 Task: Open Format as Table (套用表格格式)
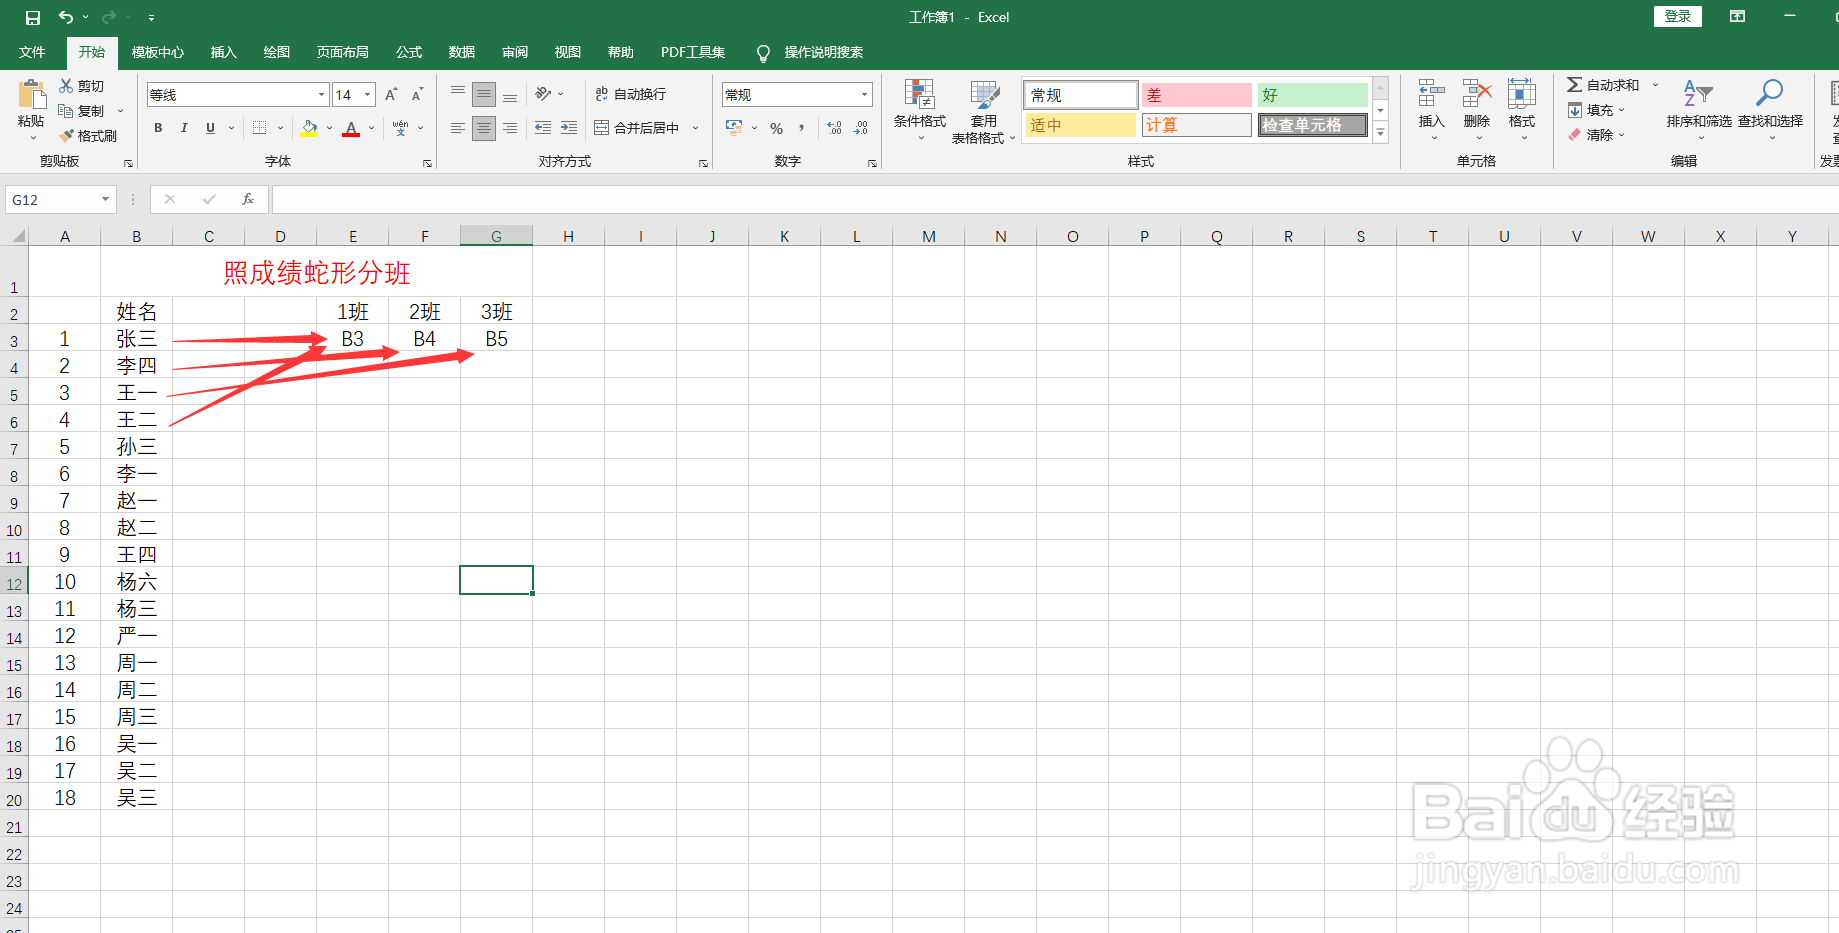pyautogui.click(x=983, y=112)
